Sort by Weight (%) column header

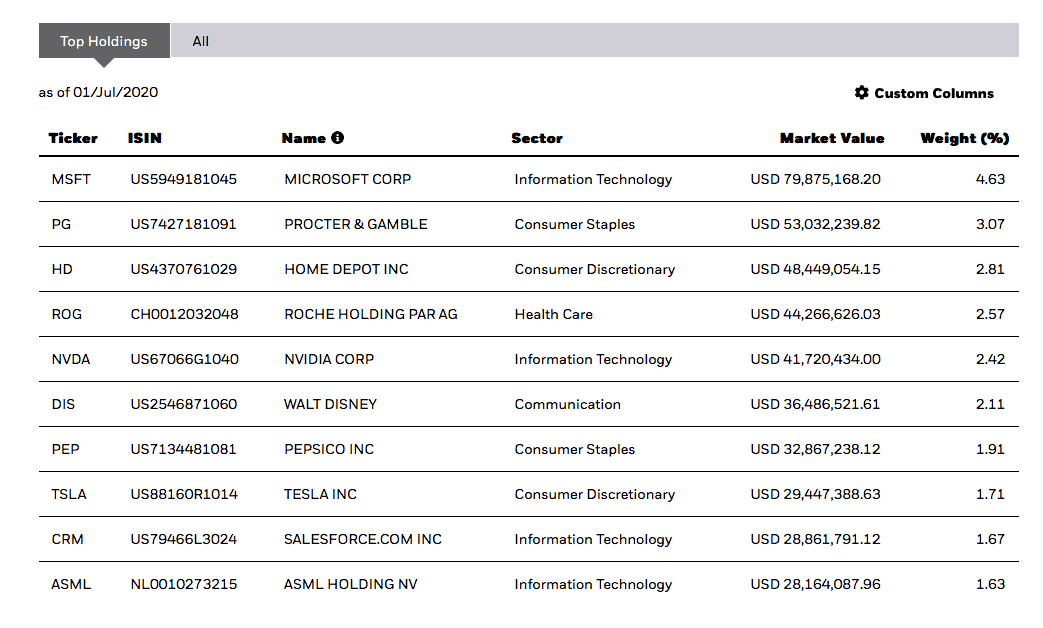click(x=964, y=138)
